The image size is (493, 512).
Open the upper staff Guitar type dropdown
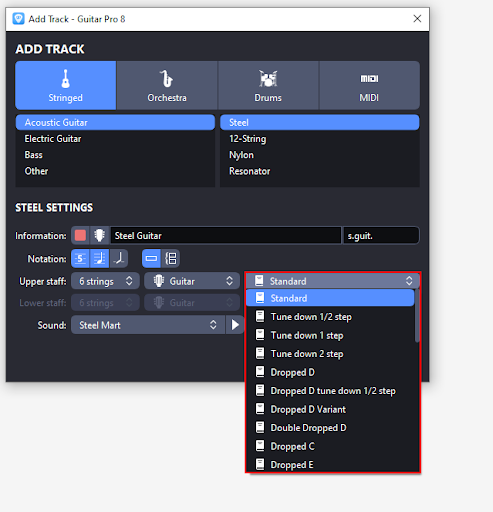(192, 281)
